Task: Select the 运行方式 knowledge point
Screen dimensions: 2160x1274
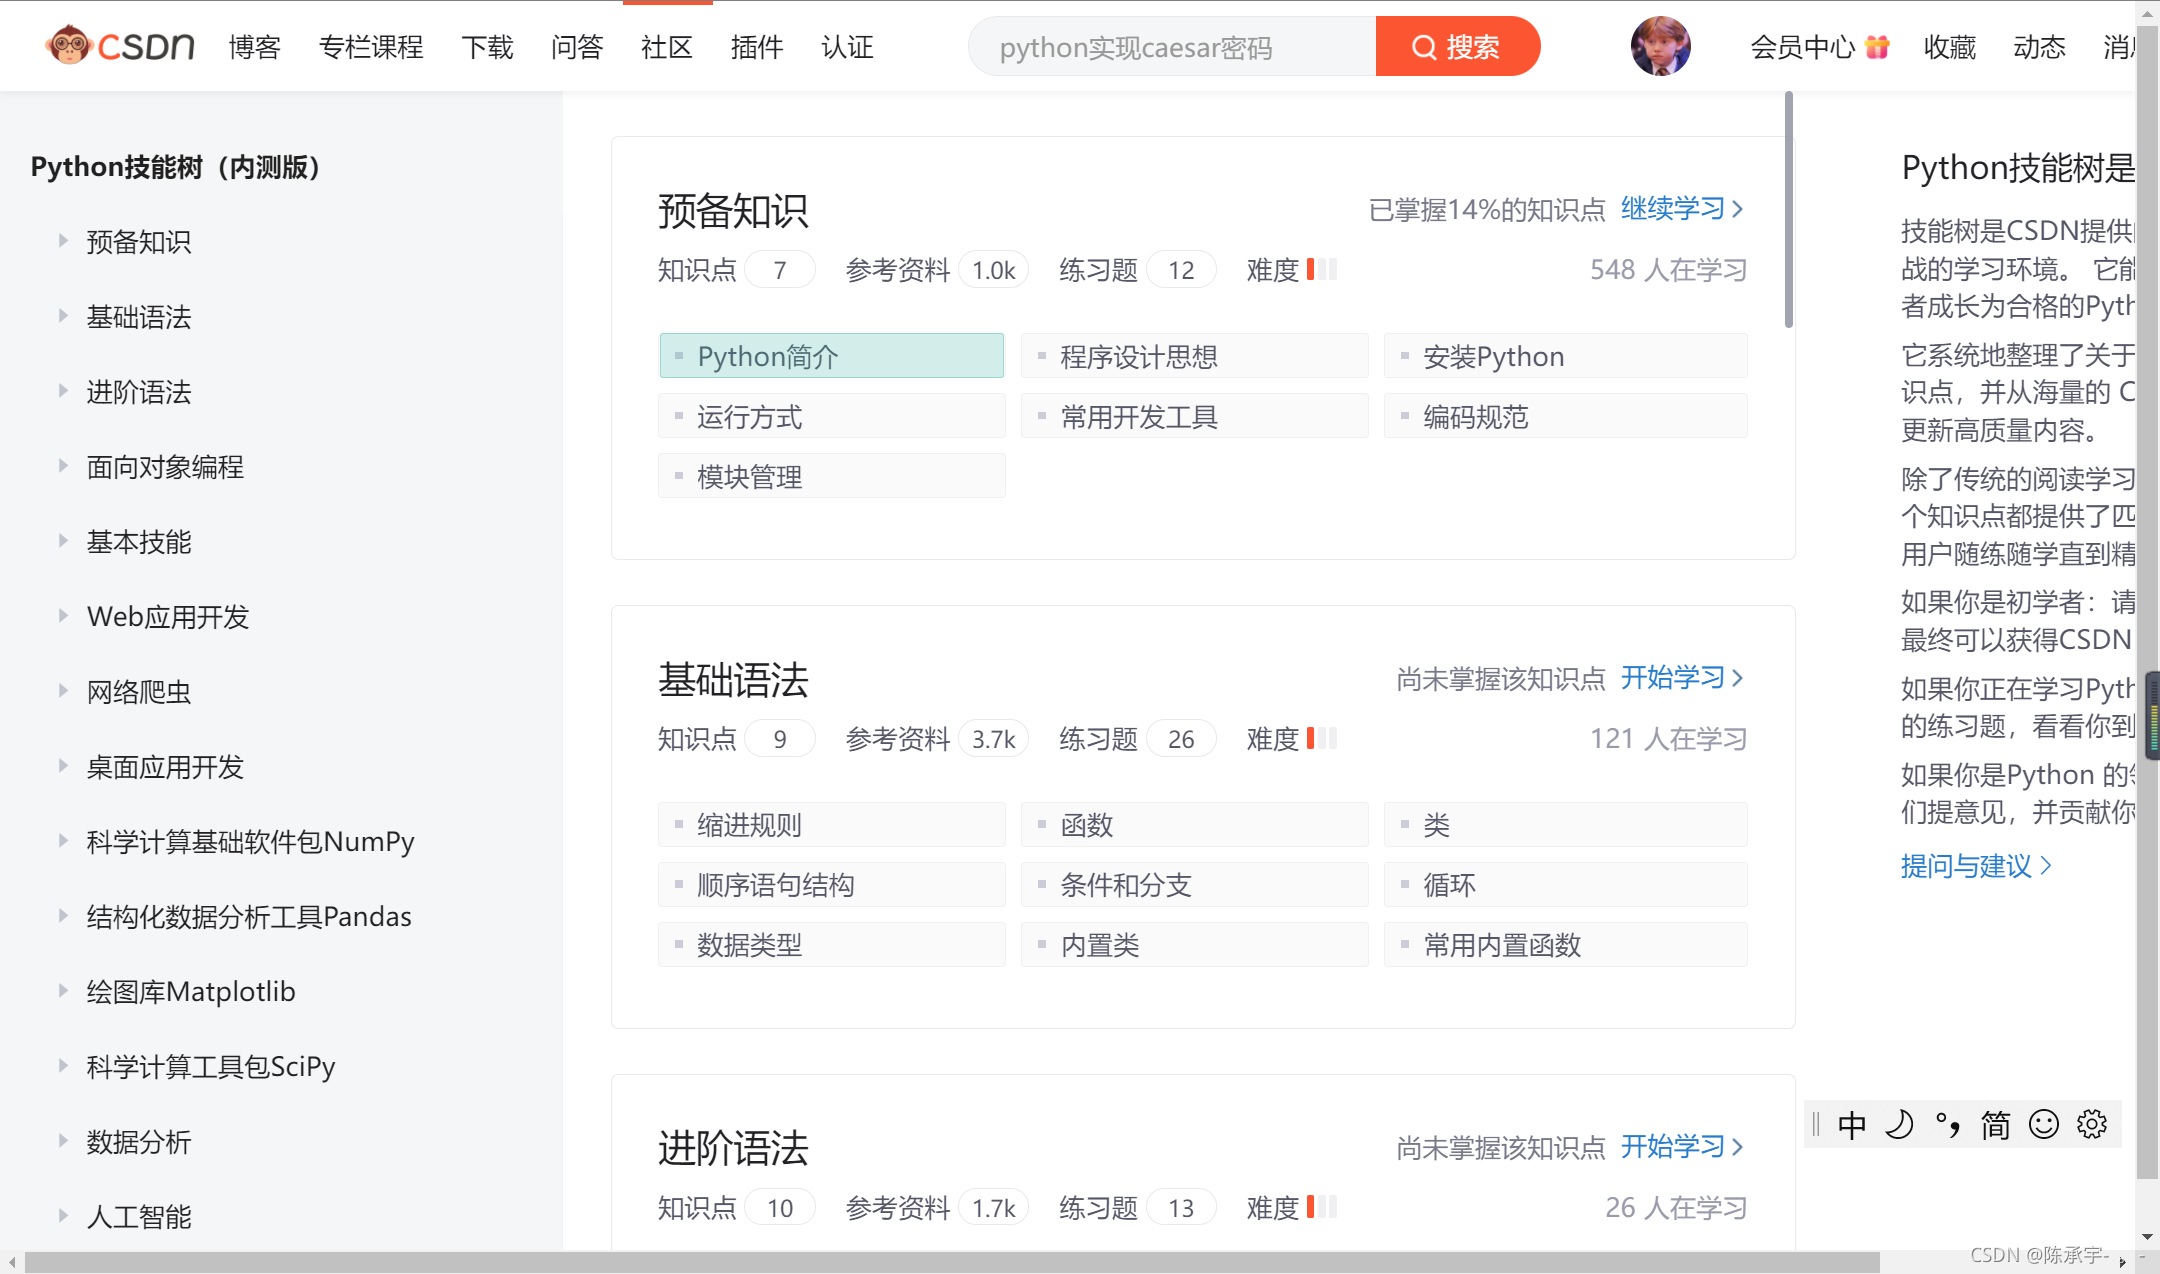Action: pyautogui.click(x=832, y=416)
